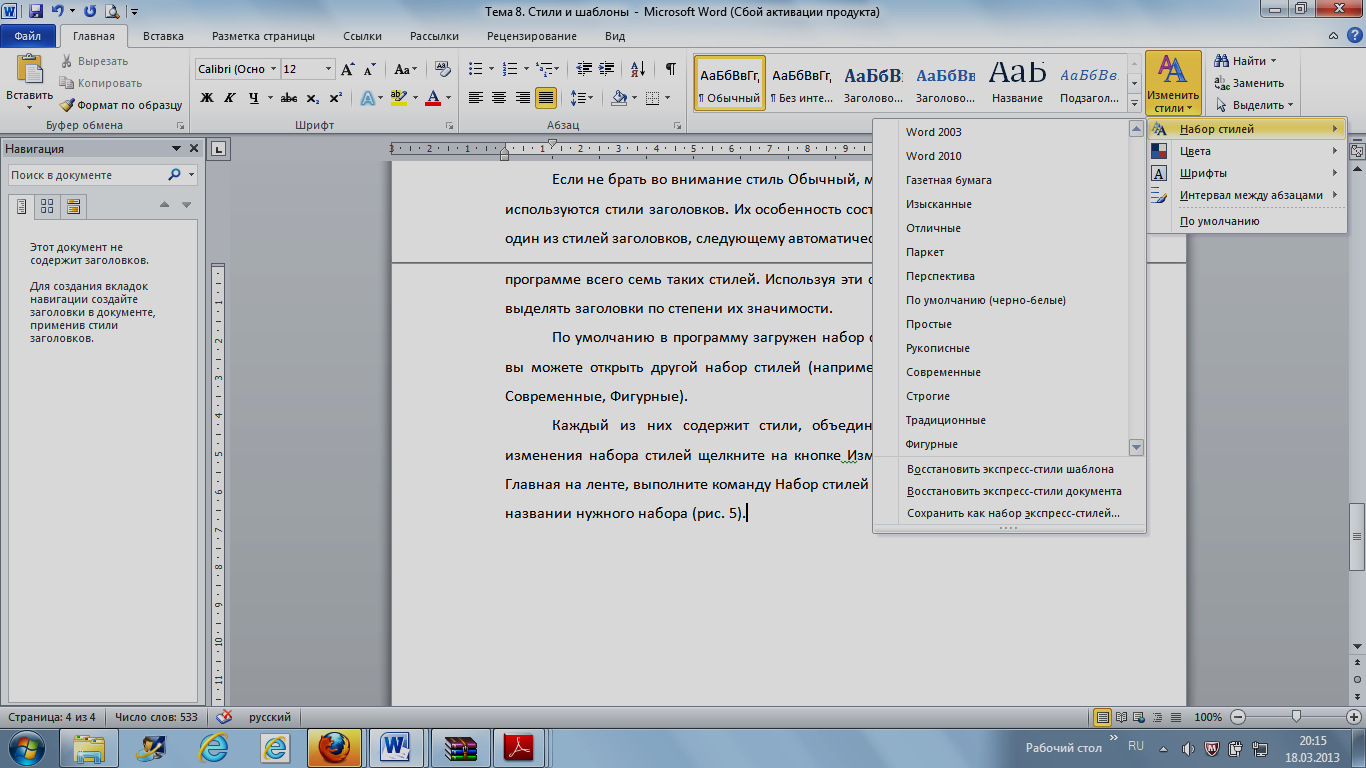The image size is (1366, 768).
Task: Align text left
Action: (476, 98)
